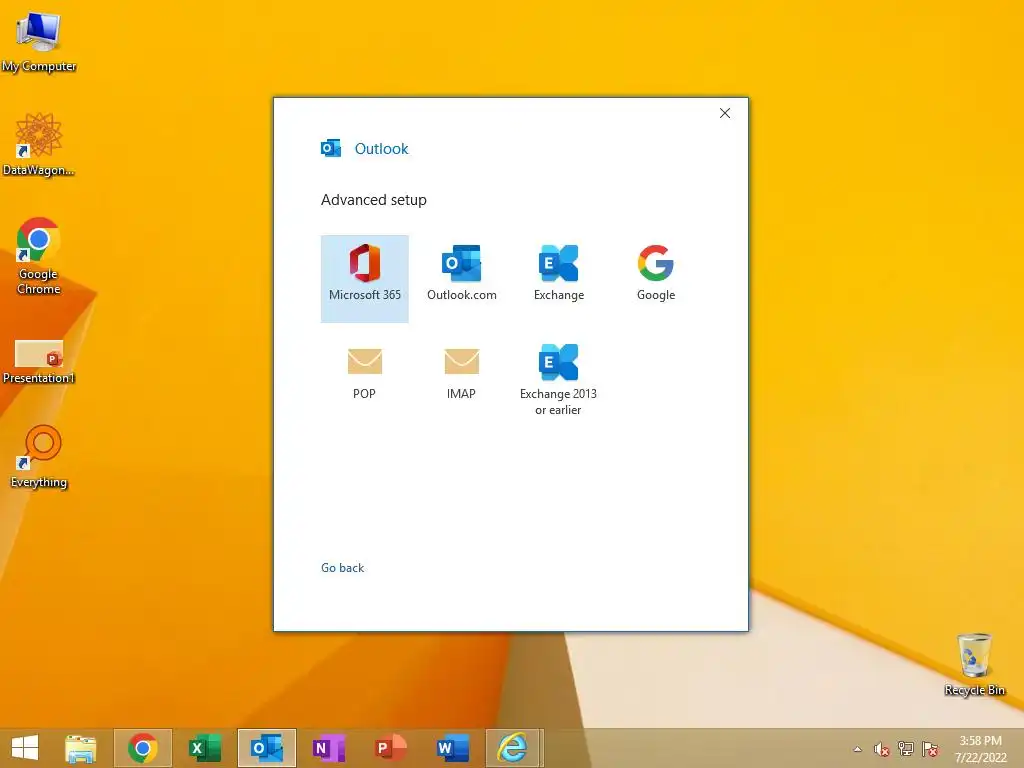Image resolution: width=1024 pixels, height=768 pixels.
Task: Switch to Chrome in the taskbar
Action: (143, 748)
